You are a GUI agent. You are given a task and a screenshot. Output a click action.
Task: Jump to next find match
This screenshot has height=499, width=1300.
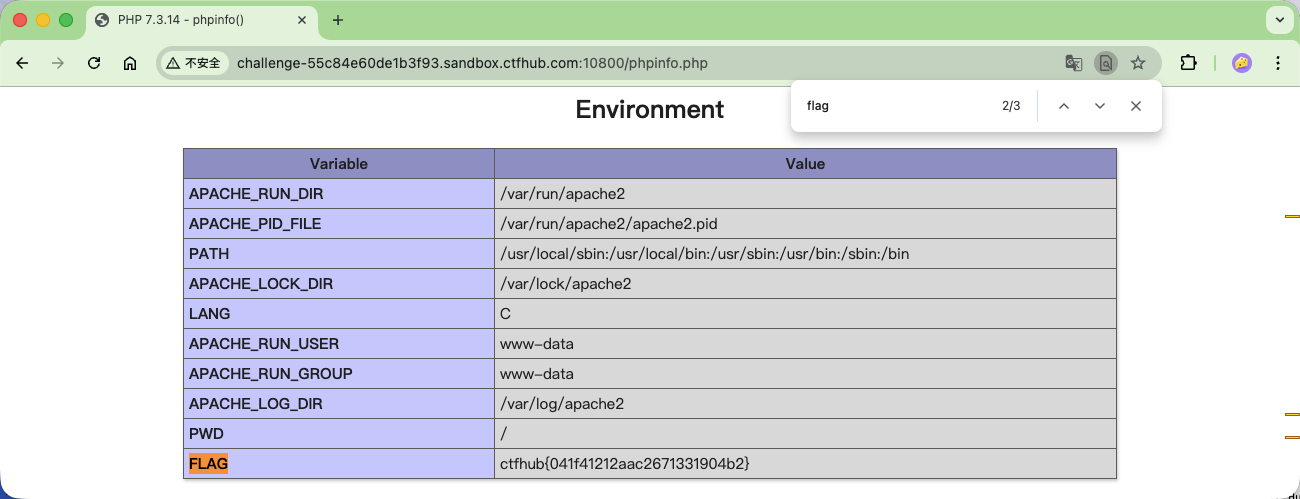(x=1100, y=106)
